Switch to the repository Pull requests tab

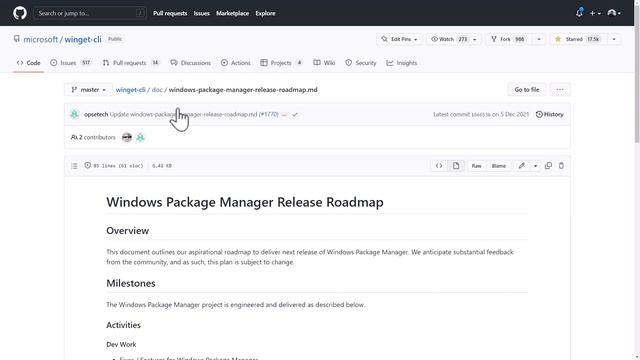[131, 63]
